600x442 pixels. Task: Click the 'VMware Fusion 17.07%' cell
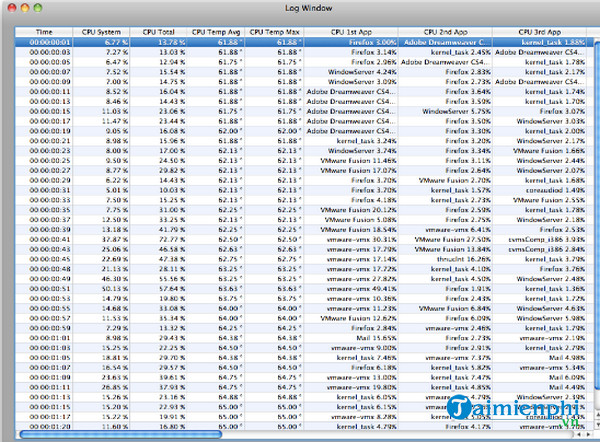click(x=358, y=170)
